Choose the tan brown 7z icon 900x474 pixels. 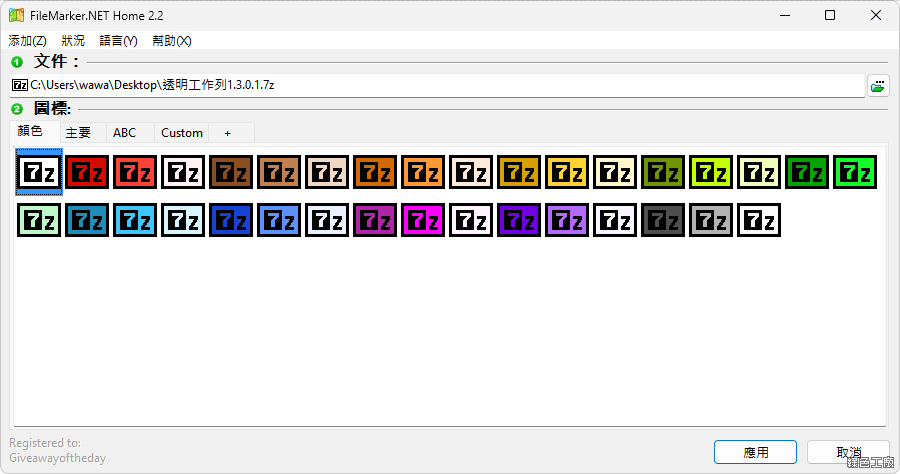(279, 172)
